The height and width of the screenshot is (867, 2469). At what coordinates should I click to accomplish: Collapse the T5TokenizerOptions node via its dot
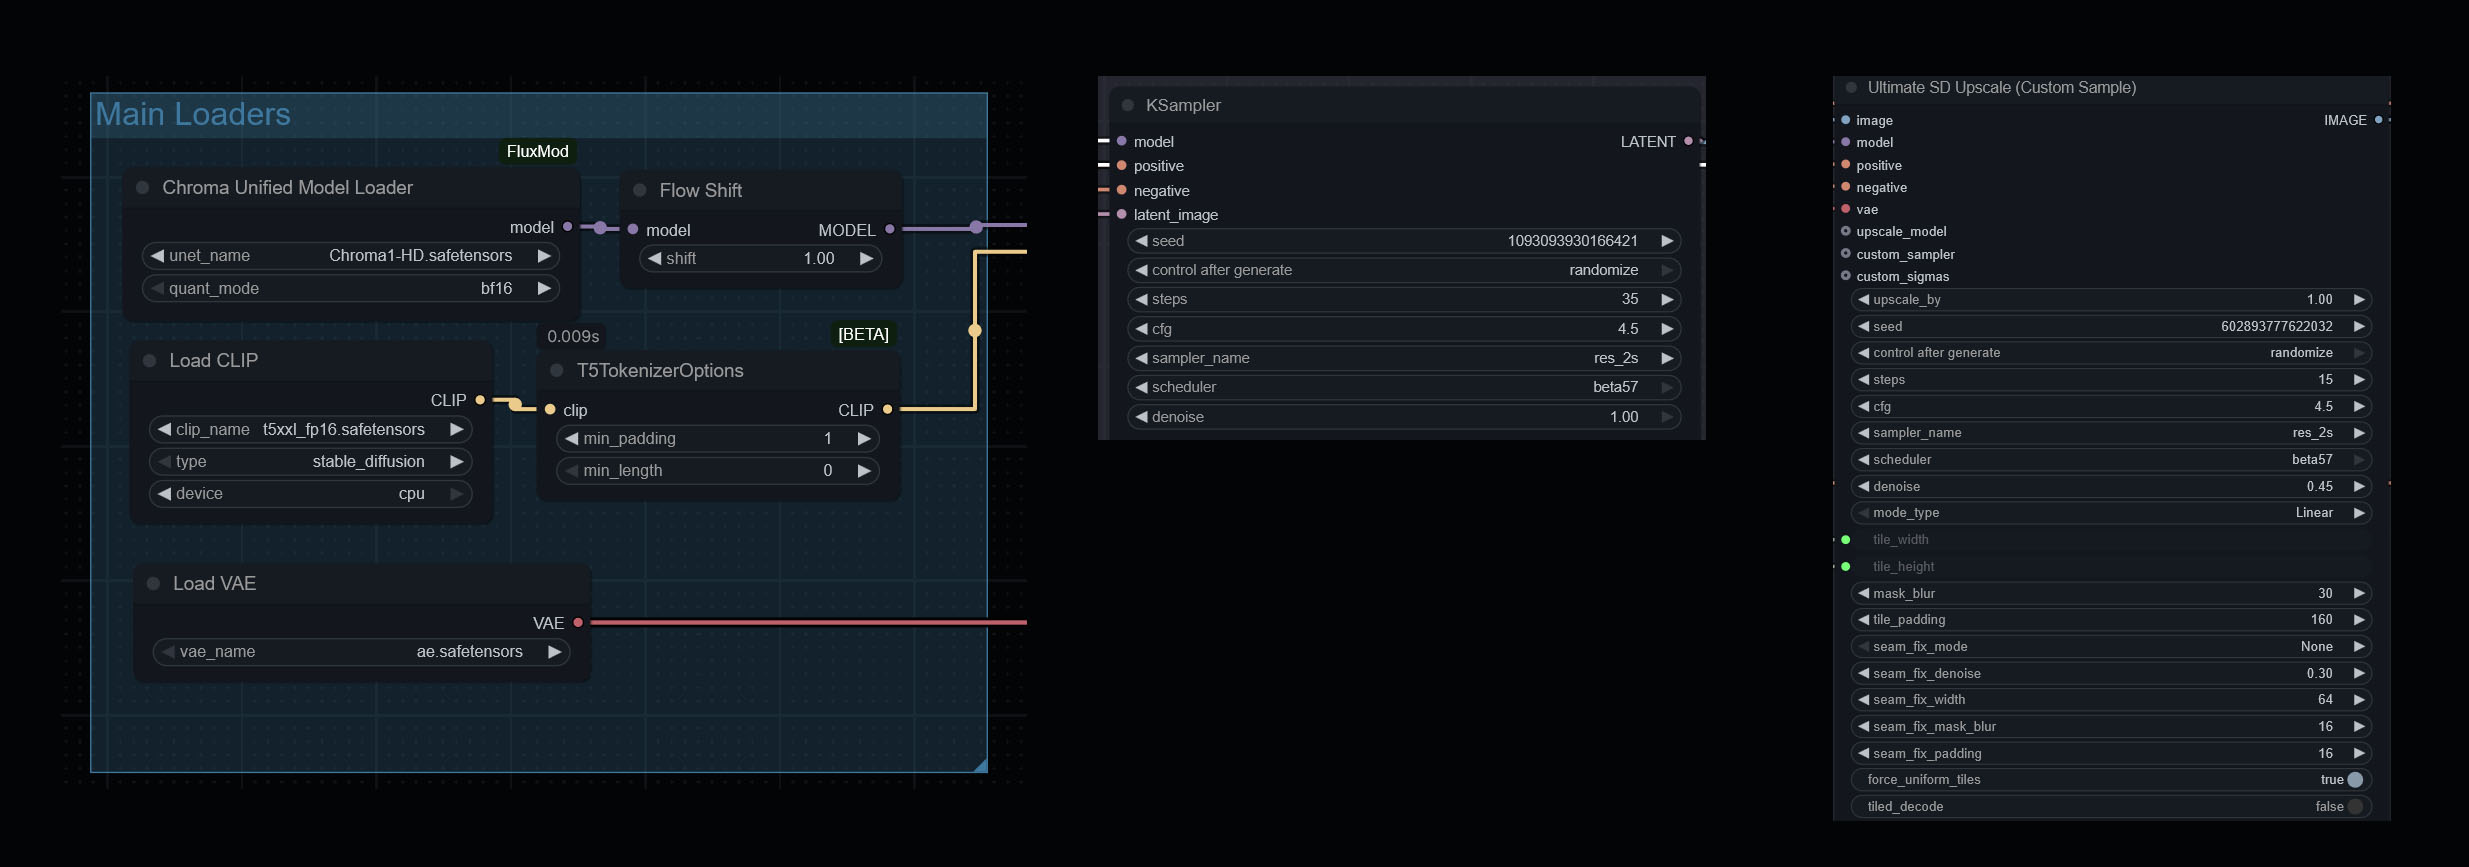coord(557,371)
